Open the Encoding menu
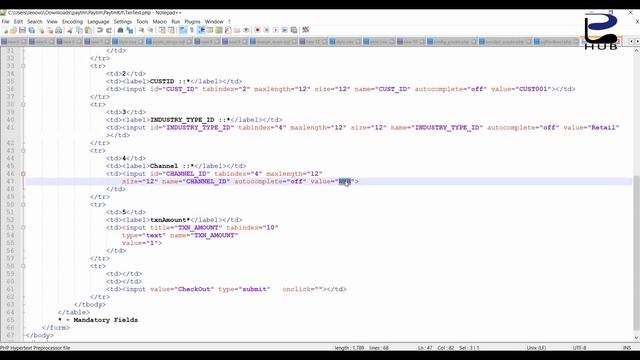The width and height of the screenshot is (640, 360). (x=72, y=21)
